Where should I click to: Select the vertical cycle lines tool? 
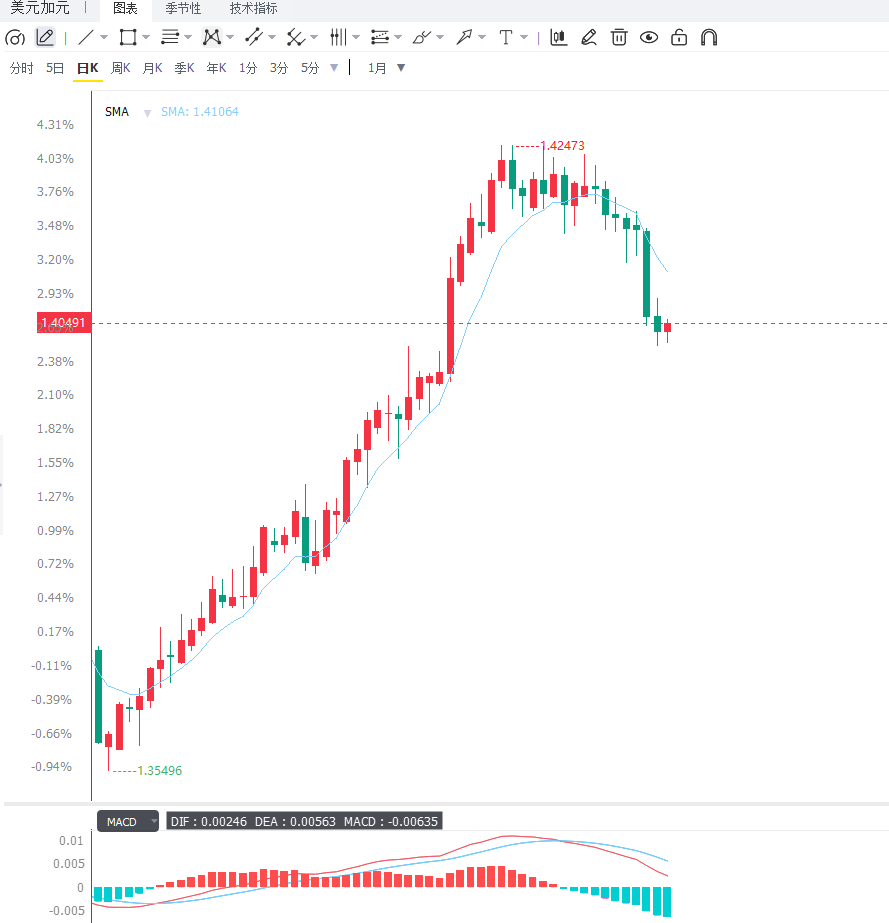point(338,38)
